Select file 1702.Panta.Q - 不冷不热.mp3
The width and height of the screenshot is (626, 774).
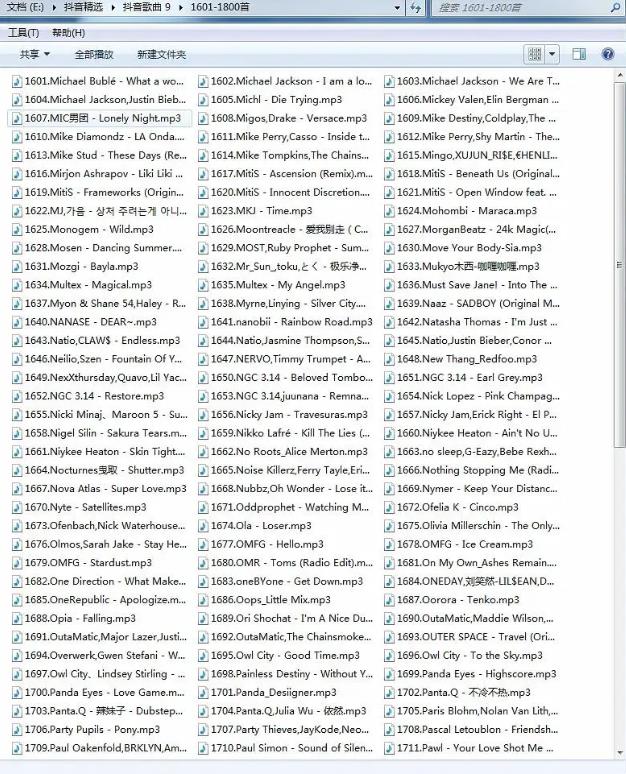coord(458,693)
